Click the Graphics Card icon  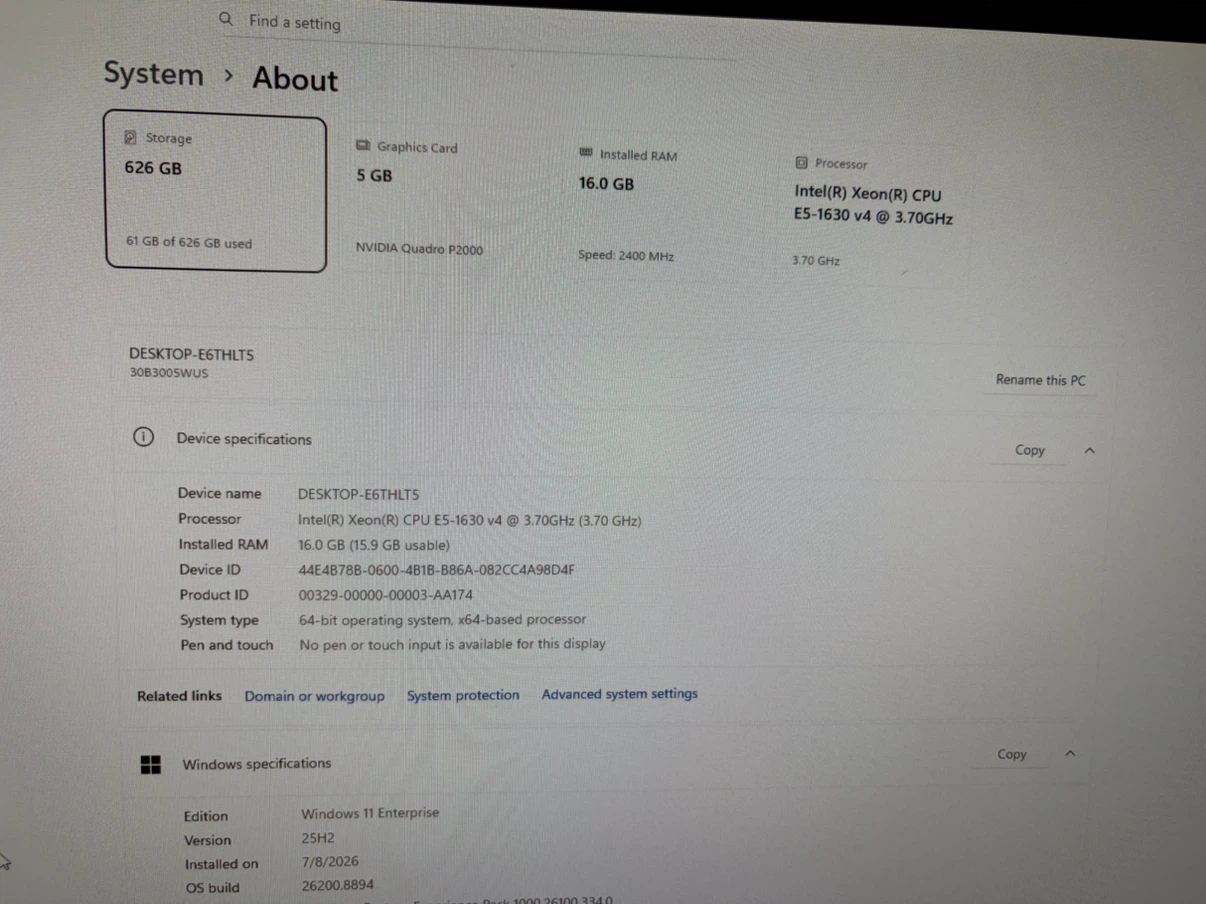363,146
